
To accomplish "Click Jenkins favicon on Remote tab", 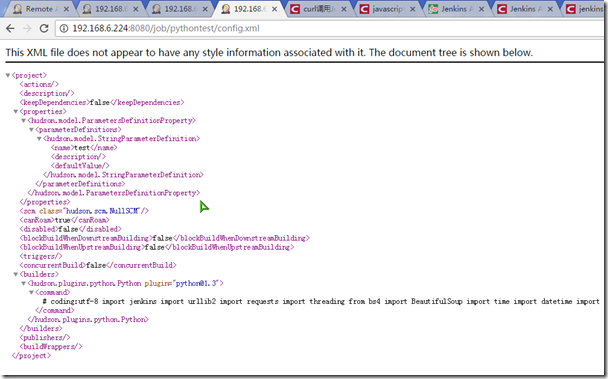I will click(17, 9).
